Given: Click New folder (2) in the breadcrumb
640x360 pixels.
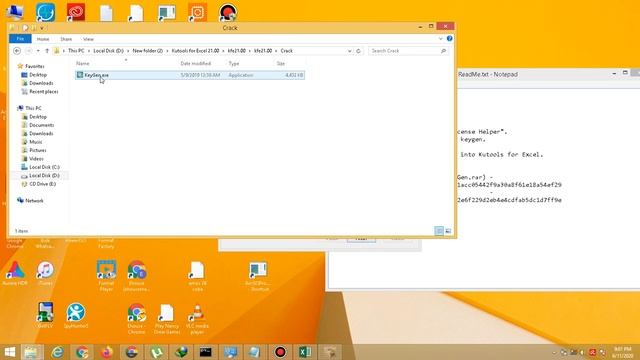Looking at the screenshot, I should coord(147,51).
